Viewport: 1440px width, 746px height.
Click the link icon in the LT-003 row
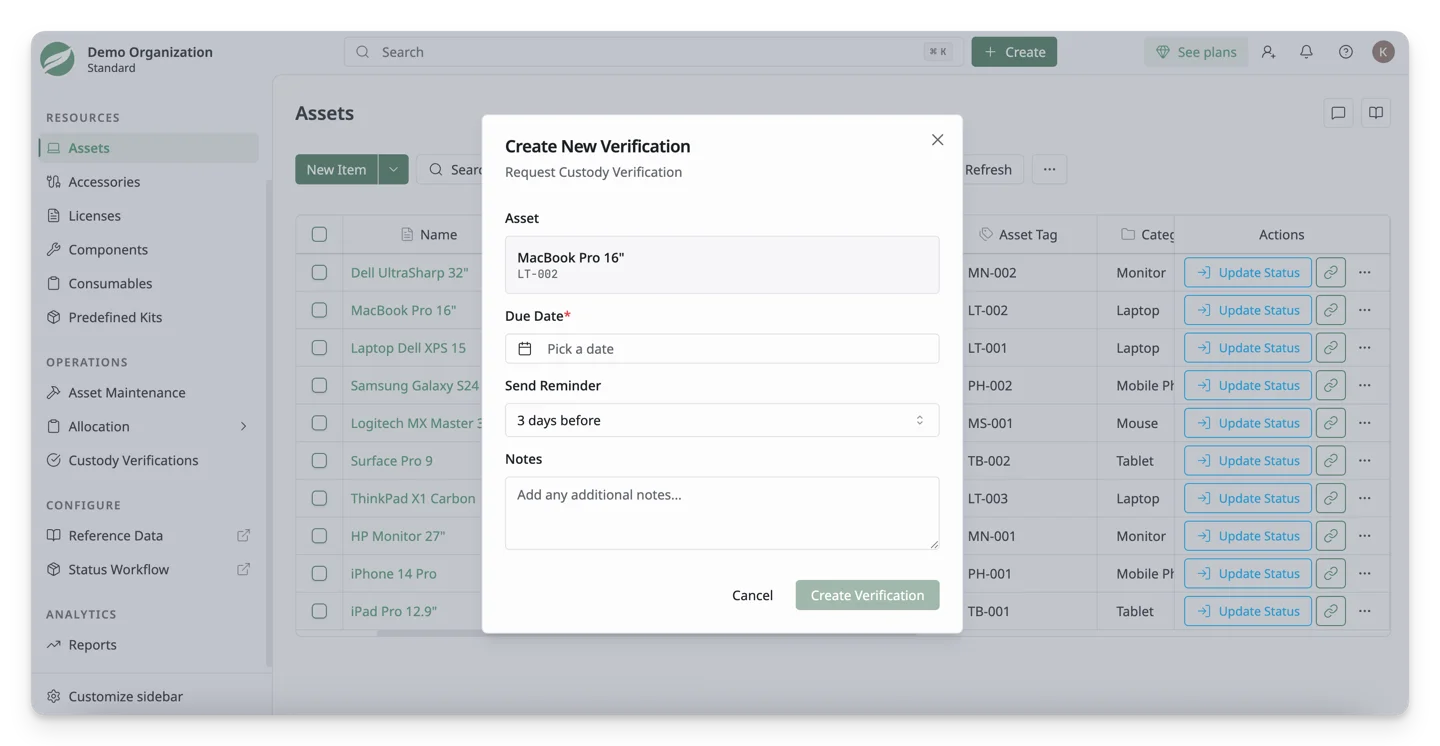coord(1331,499)
